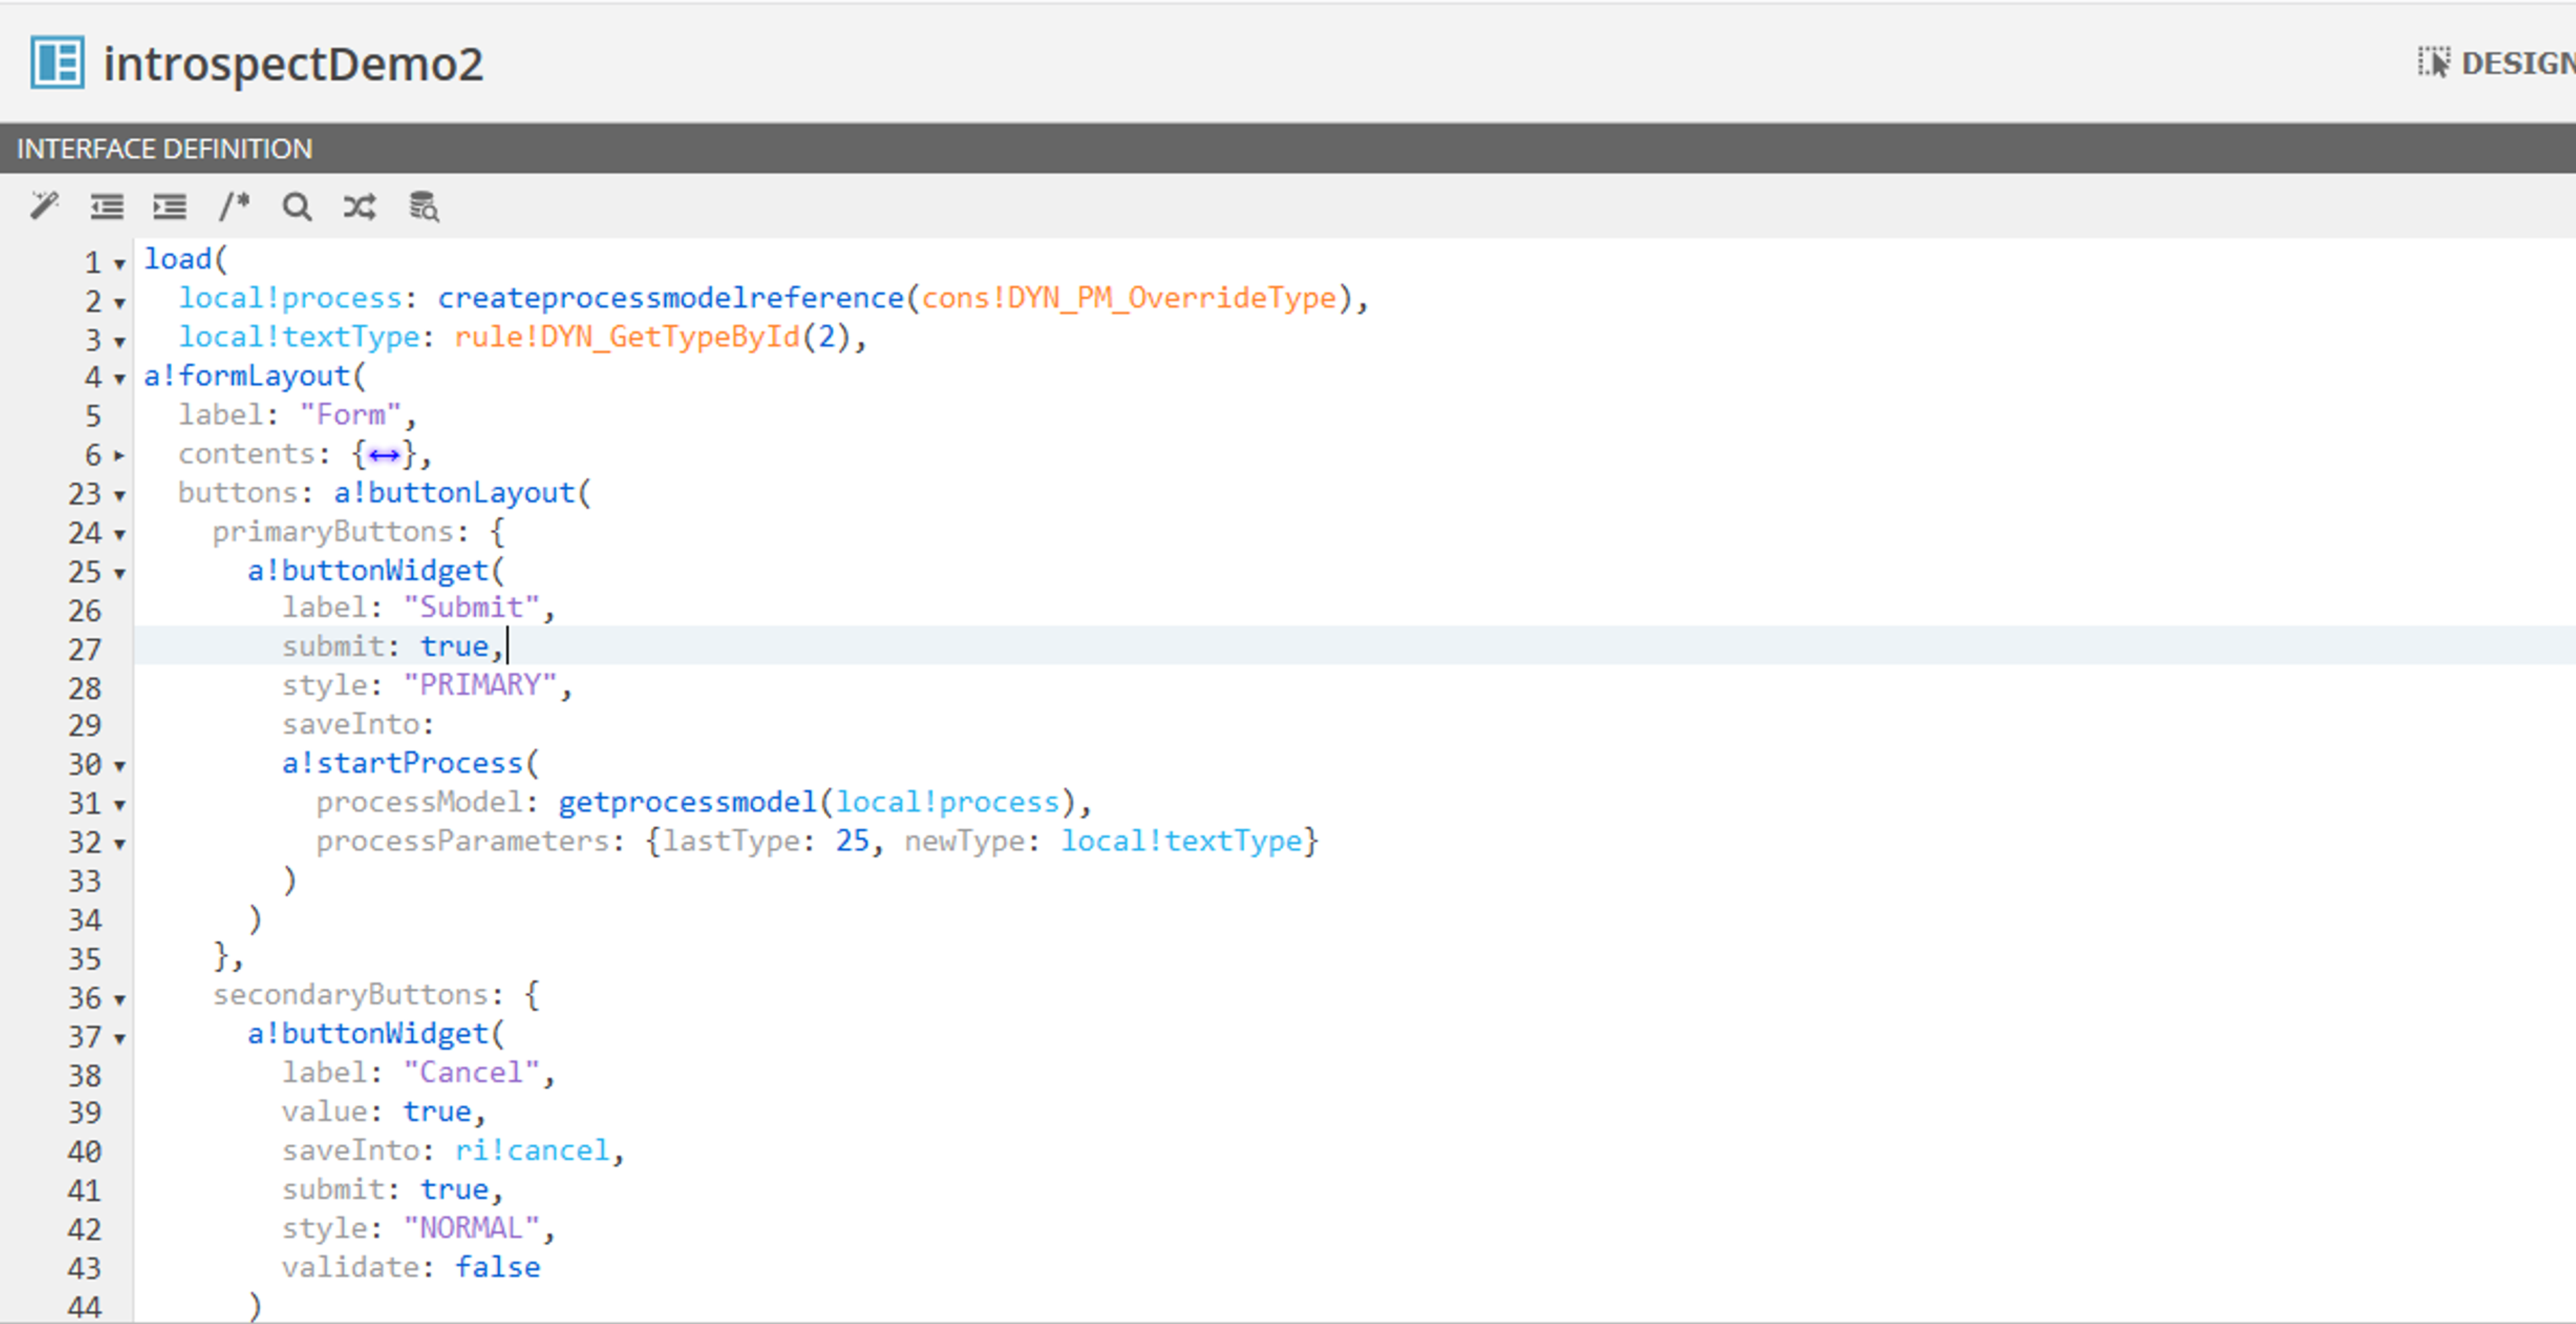Click the "NORMAL" style string
The width and height of the screenshot is (2576, 1324).
click(471, 1228)
